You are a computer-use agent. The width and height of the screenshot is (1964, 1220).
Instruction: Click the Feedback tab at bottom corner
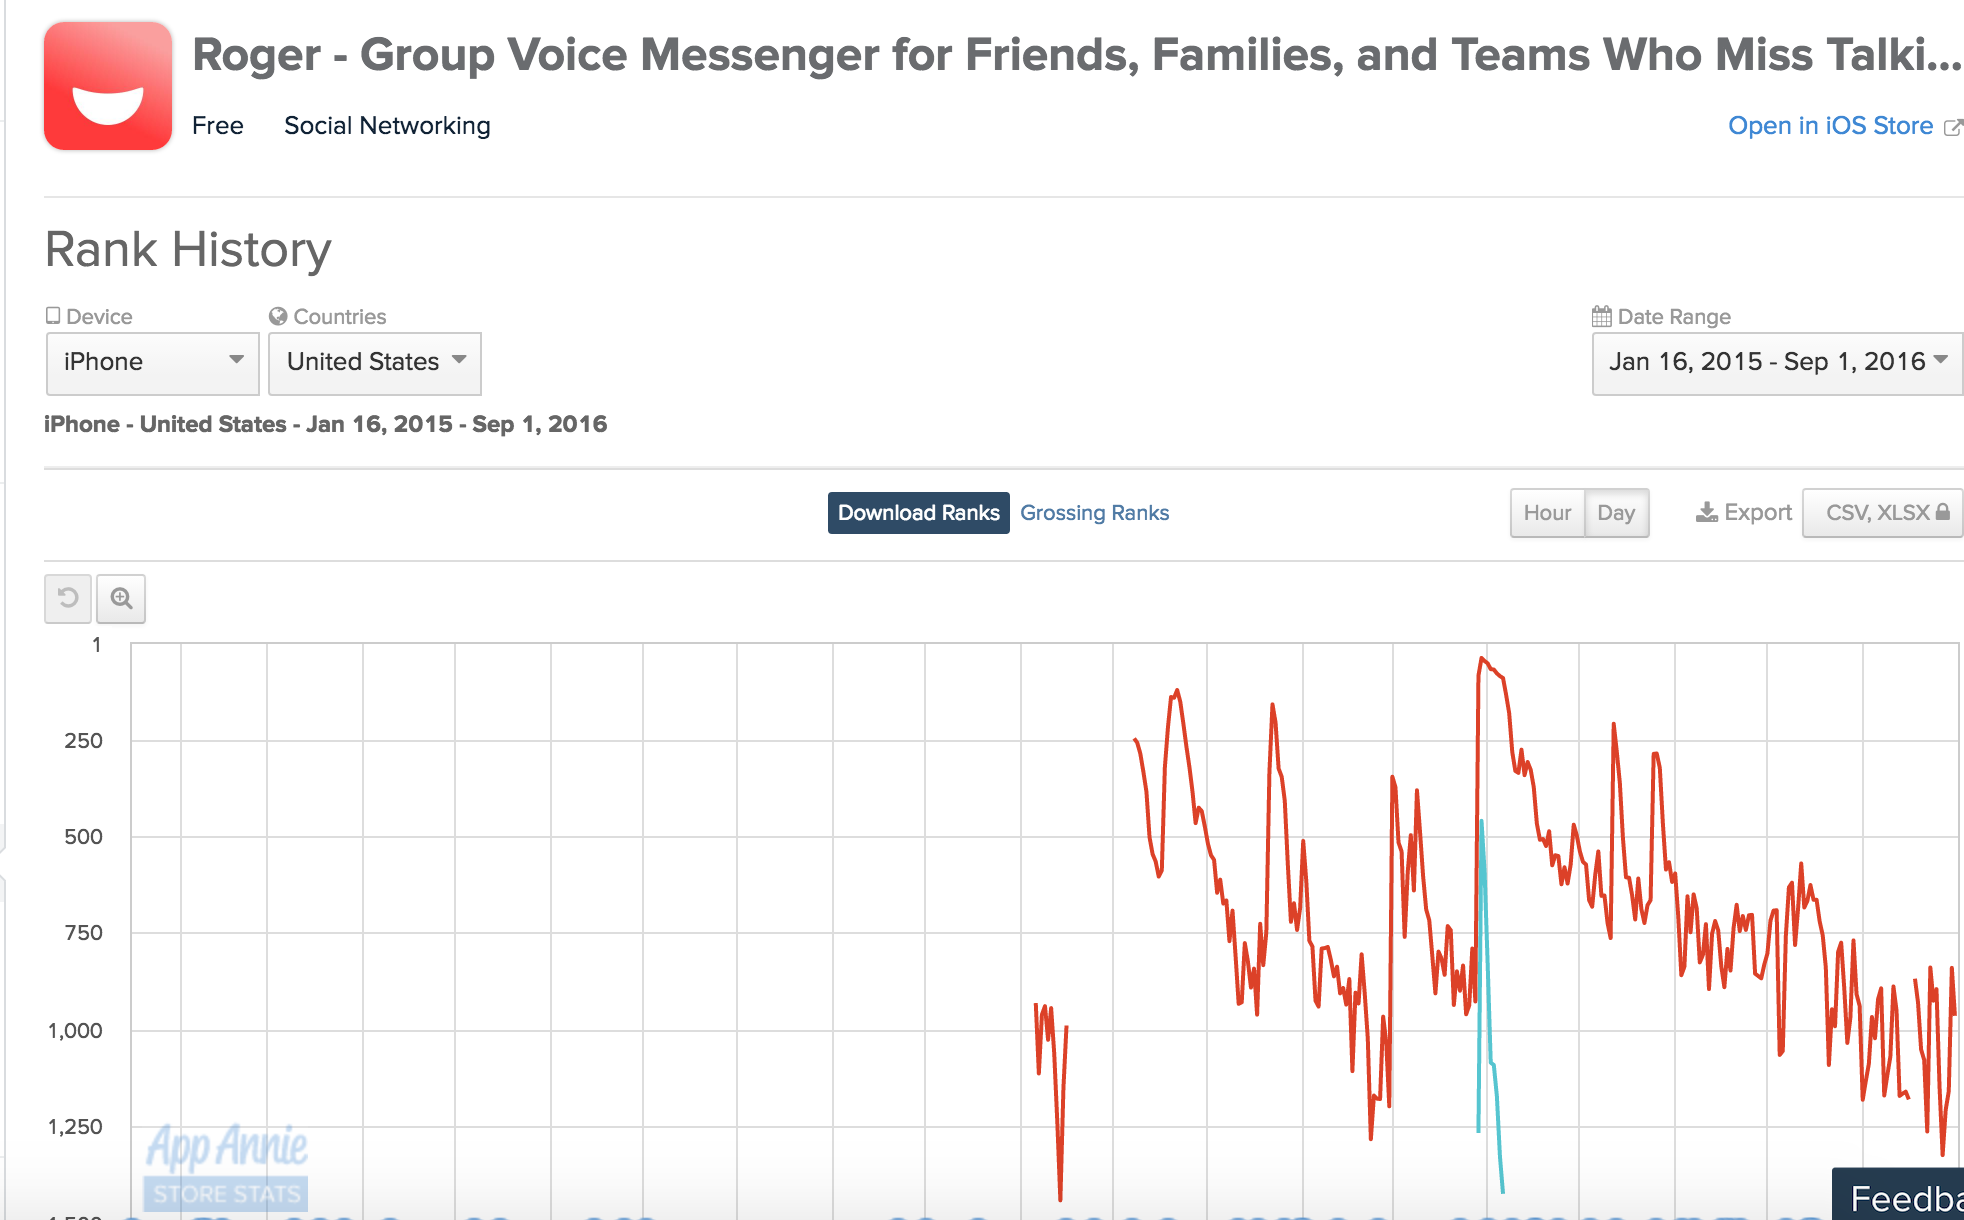(1900, 1195)
